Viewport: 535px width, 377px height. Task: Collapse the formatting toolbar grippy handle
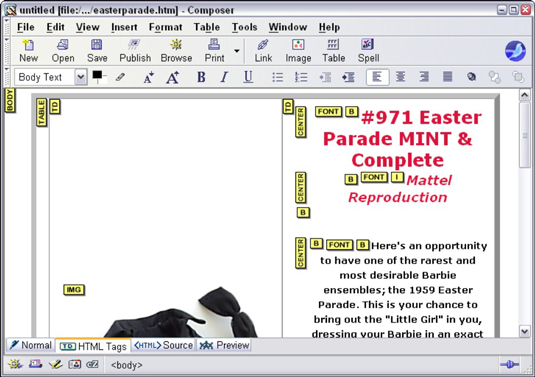click(7, 77)
